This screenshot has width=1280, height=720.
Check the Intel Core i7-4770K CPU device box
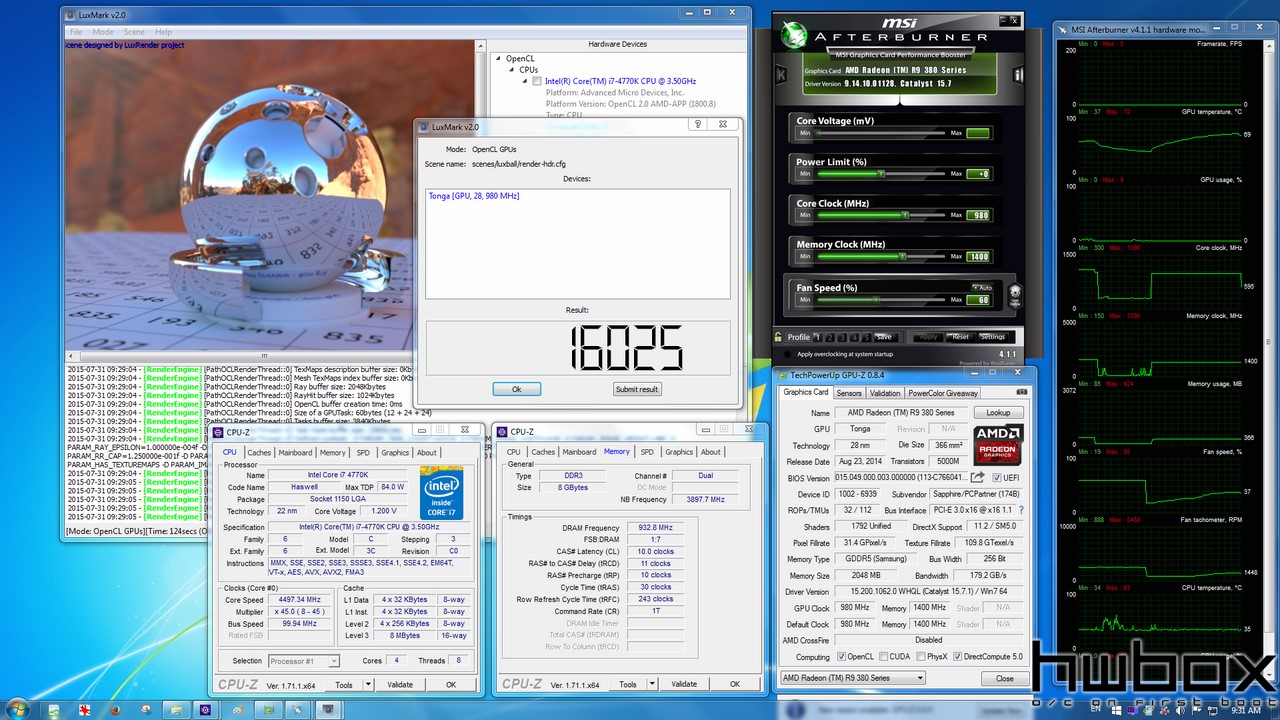[537, 81]
